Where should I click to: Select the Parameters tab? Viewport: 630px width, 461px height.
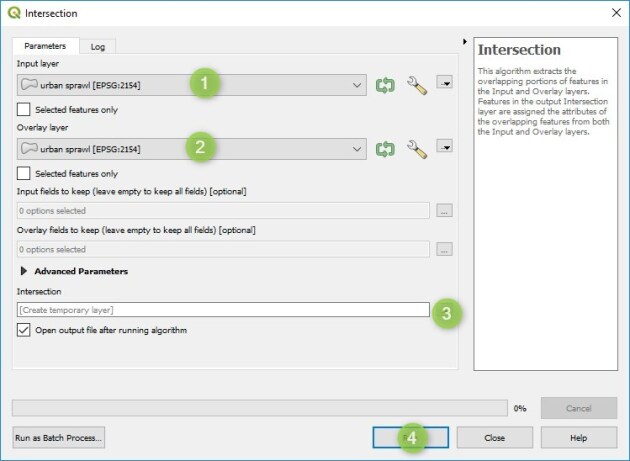tap(45, 46)
